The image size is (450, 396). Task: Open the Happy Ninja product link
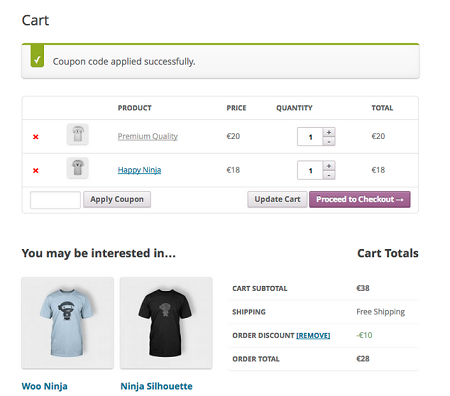(x=139, y=170)
